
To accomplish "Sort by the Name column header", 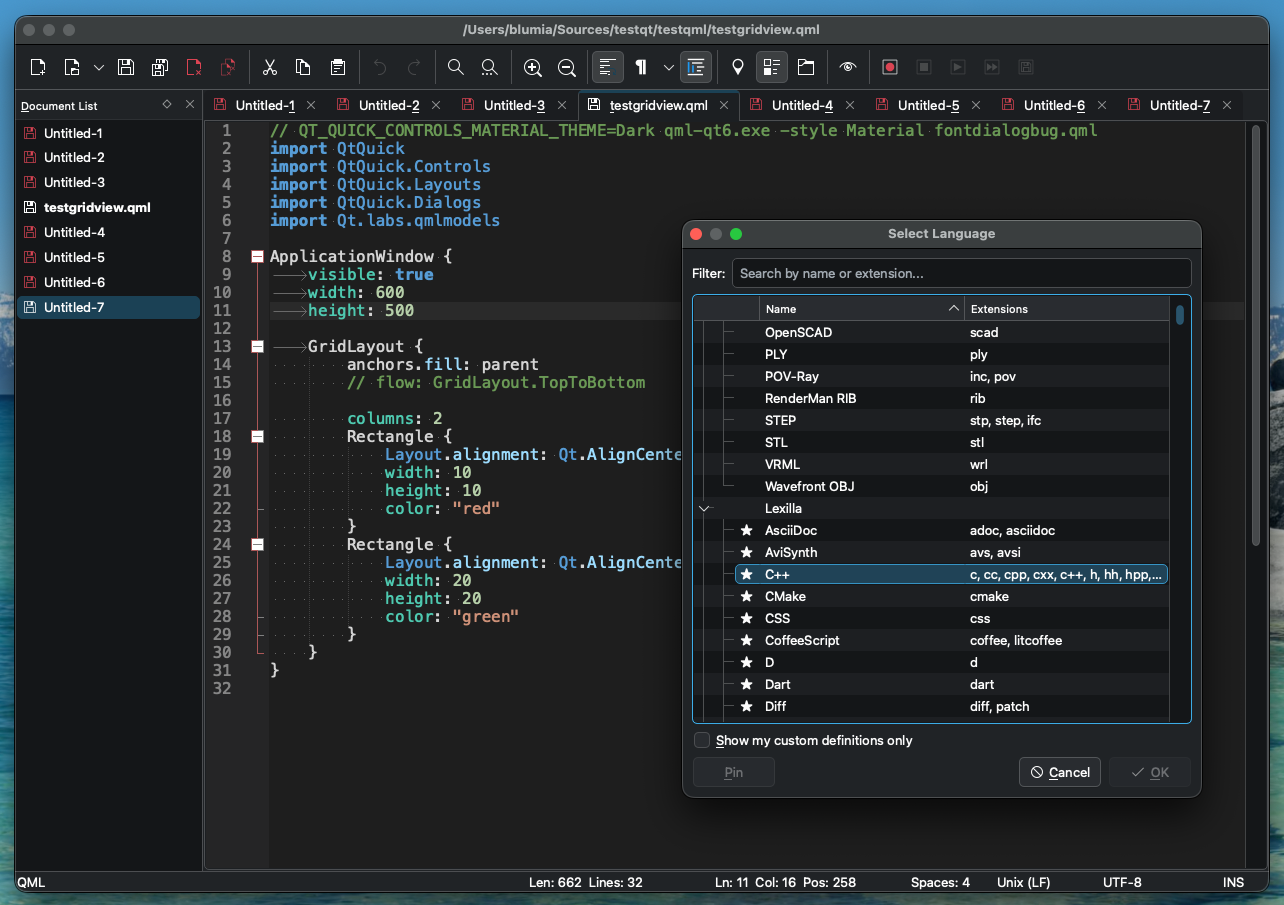I will (862, 309).
